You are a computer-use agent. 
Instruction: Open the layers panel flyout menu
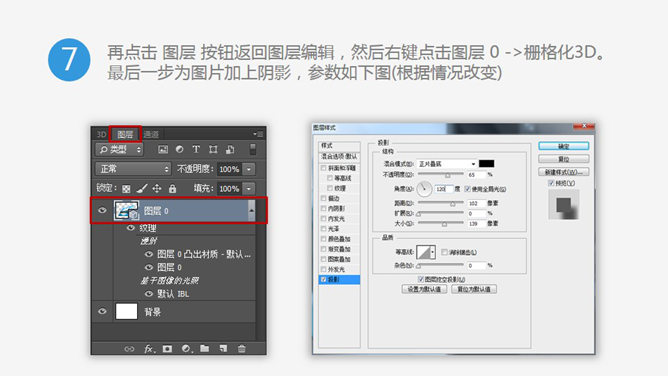pos(258,134)
